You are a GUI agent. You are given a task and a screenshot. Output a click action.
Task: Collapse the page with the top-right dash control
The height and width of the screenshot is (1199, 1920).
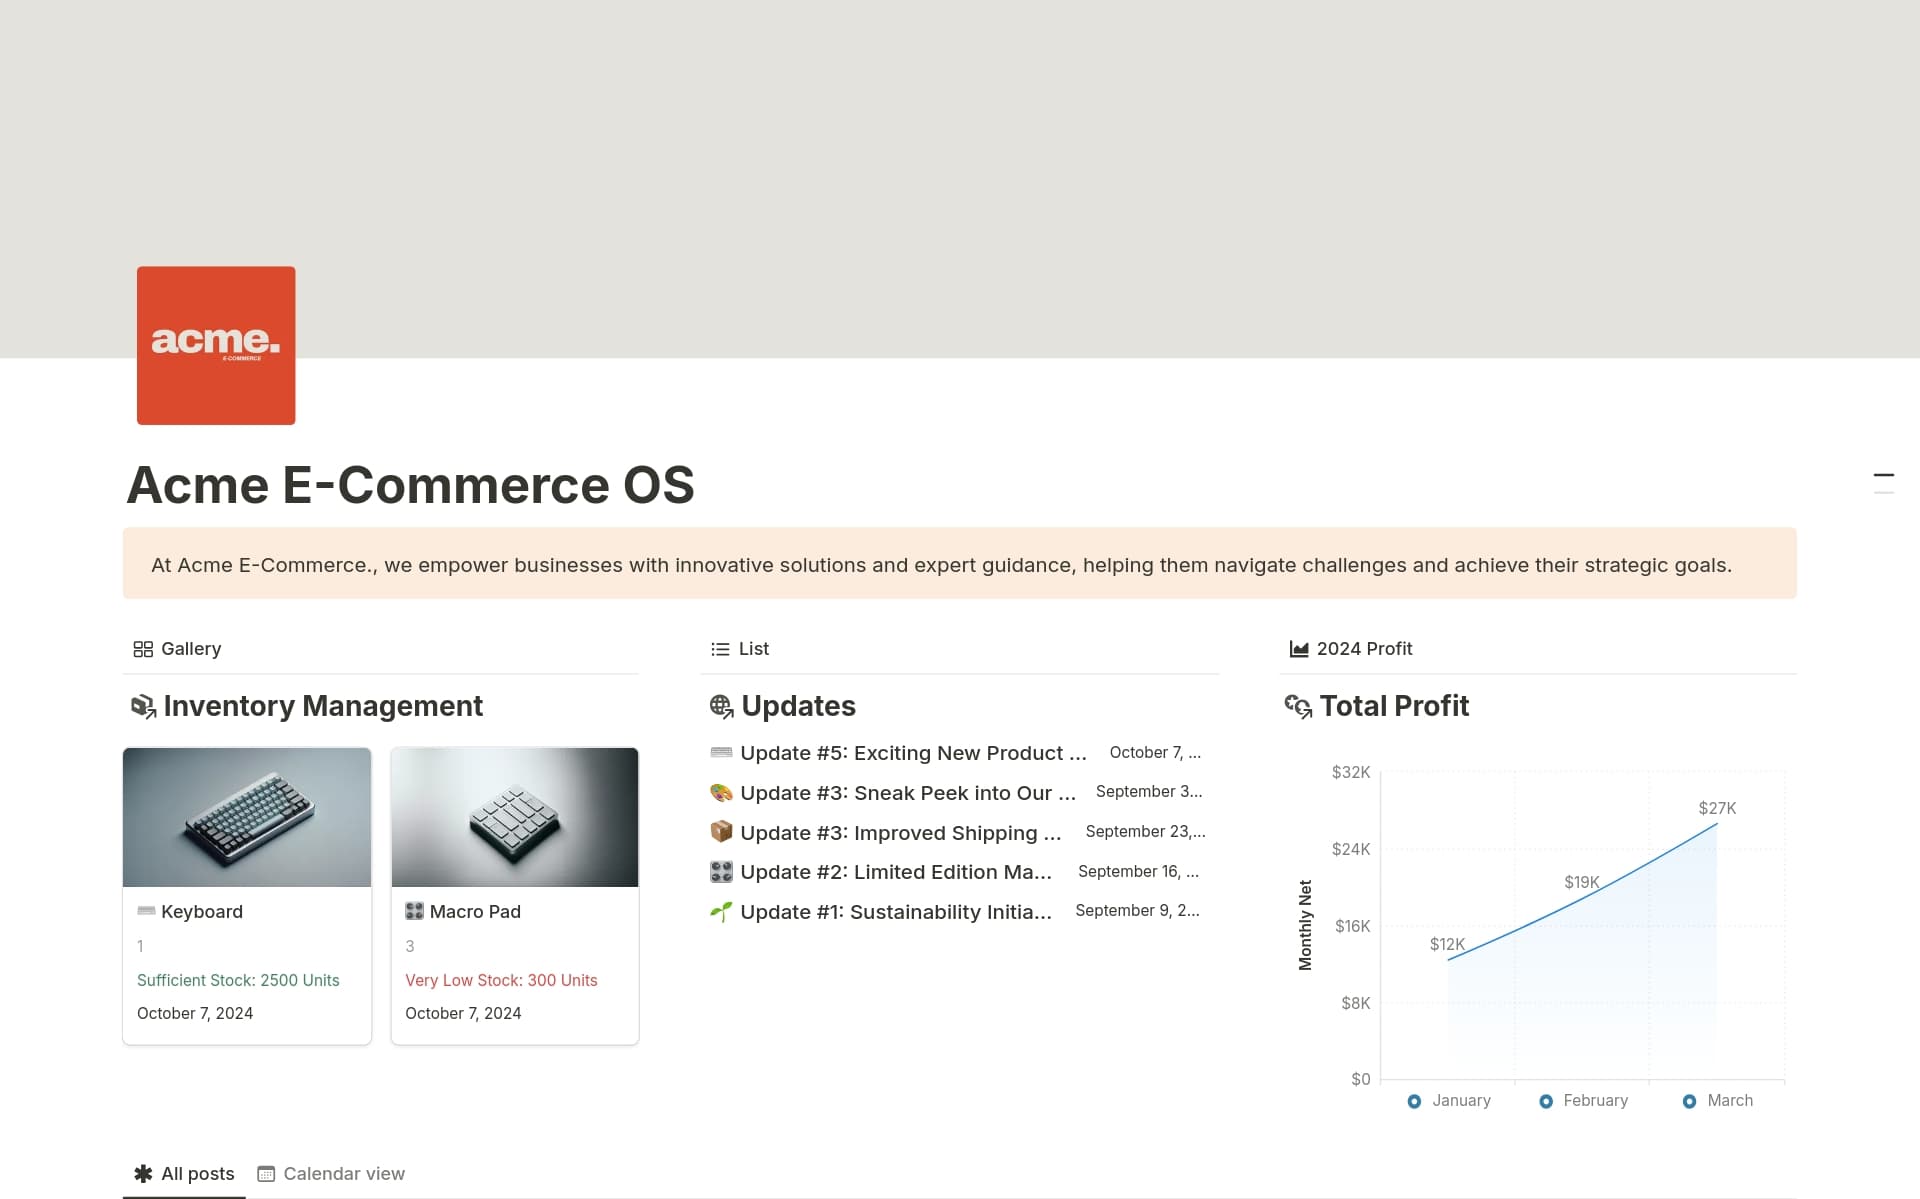tap(1885, 477)
